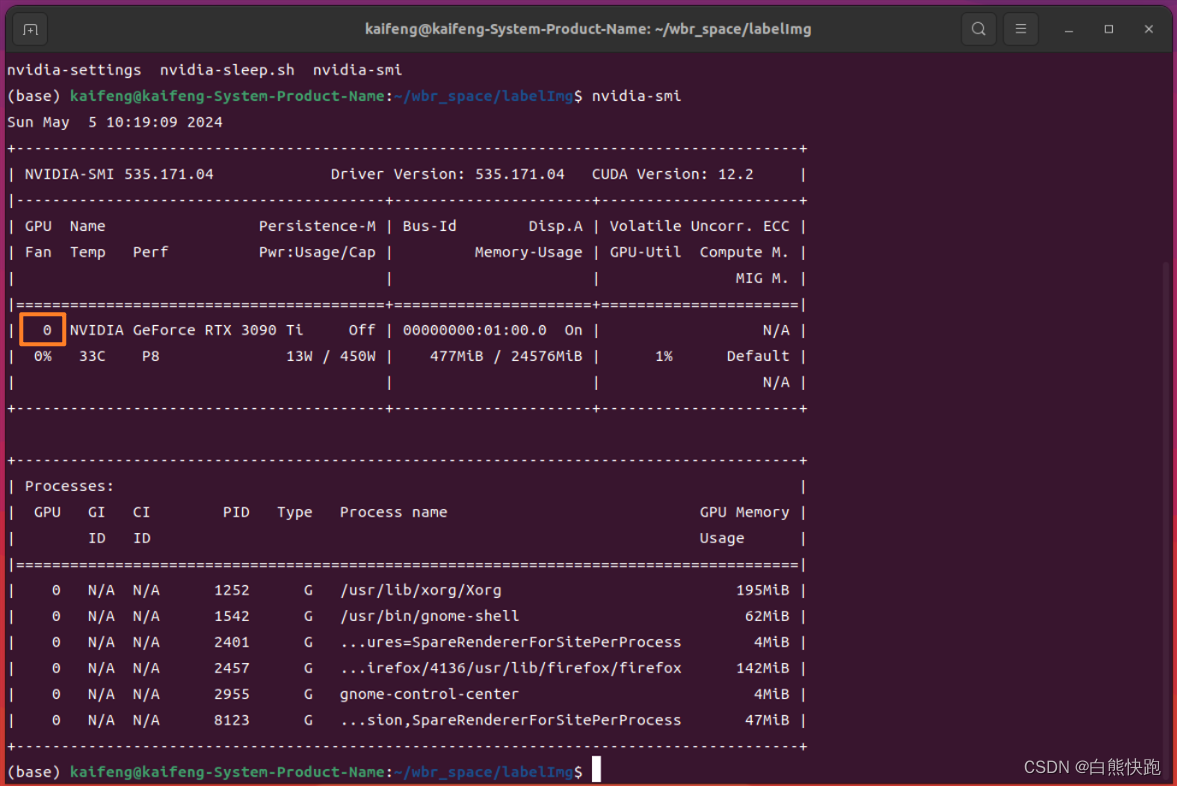Screen dimensions: 1177x786
Task: Open the terminal hamburger menu
Action: pos(1020,29)
